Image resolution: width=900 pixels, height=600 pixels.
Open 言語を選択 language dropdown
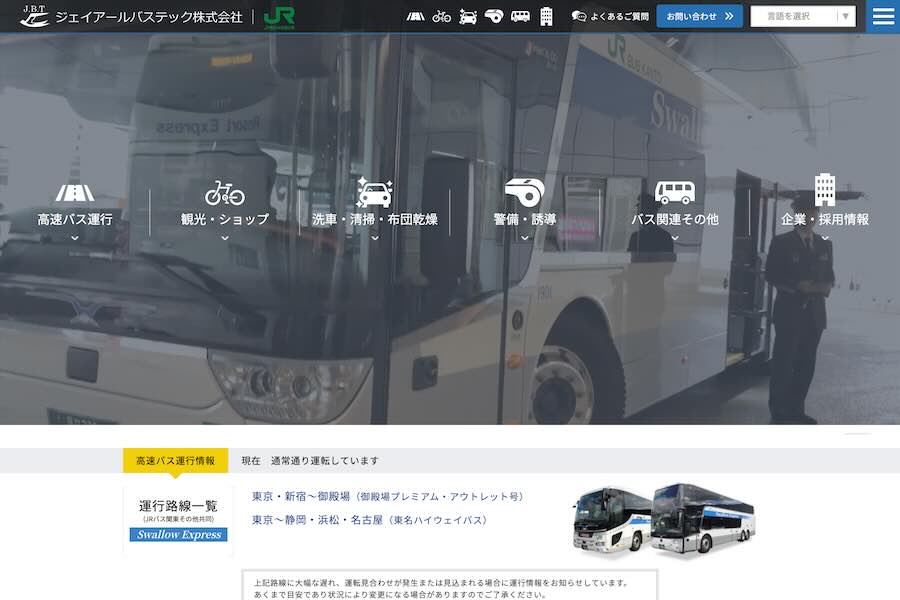[803, 17]
